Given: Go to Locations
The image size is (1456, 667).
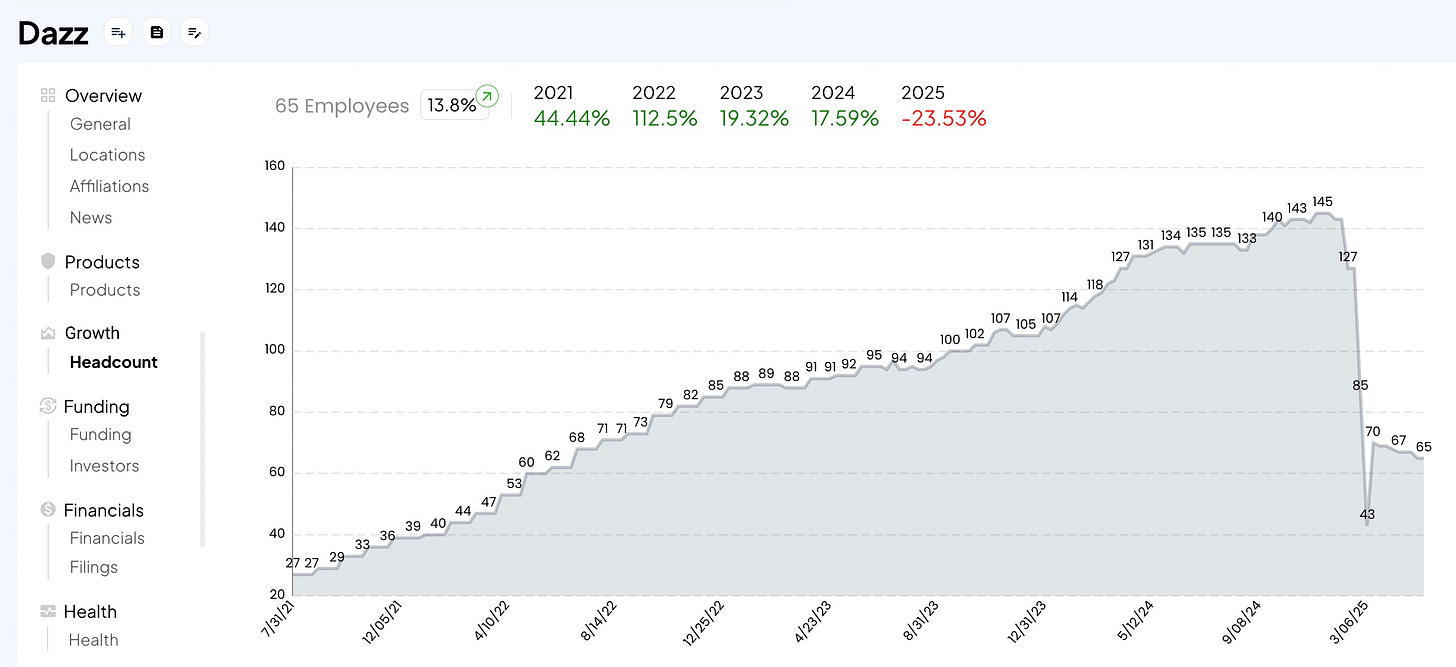Looking at the screenshot, I should (x=107, y=155).
